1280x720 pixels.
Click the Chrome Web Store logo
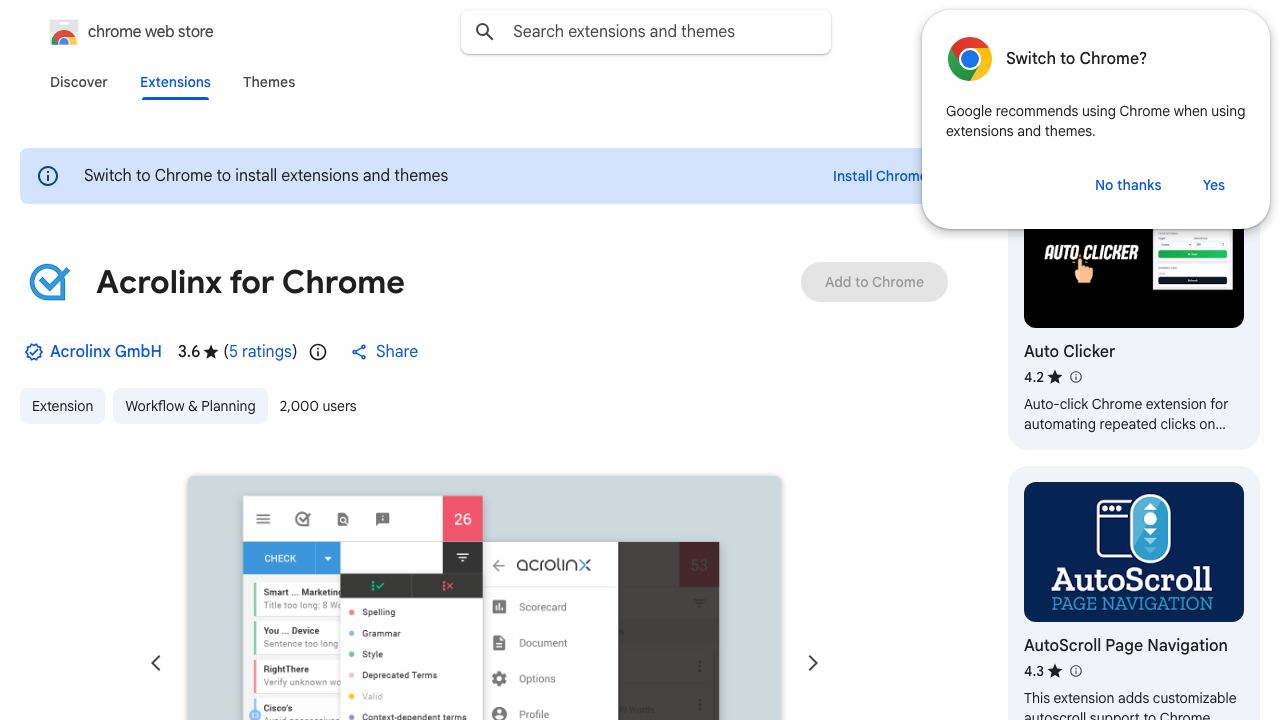coord(64,32)
